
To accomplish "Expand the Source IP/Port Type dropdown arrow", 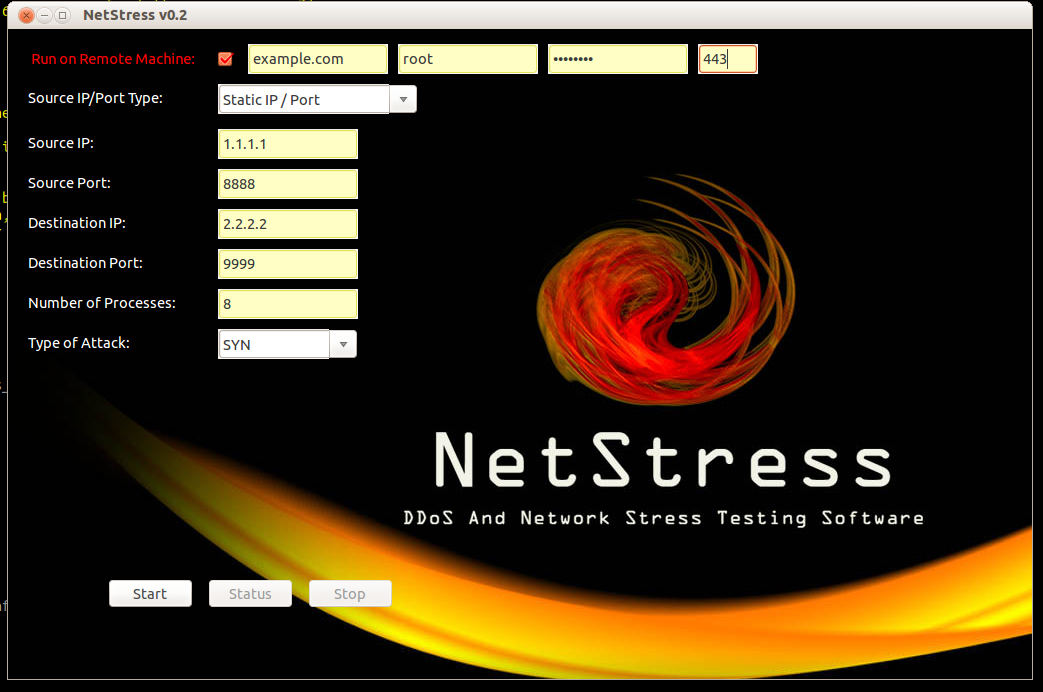I will (x=403, y=100).
